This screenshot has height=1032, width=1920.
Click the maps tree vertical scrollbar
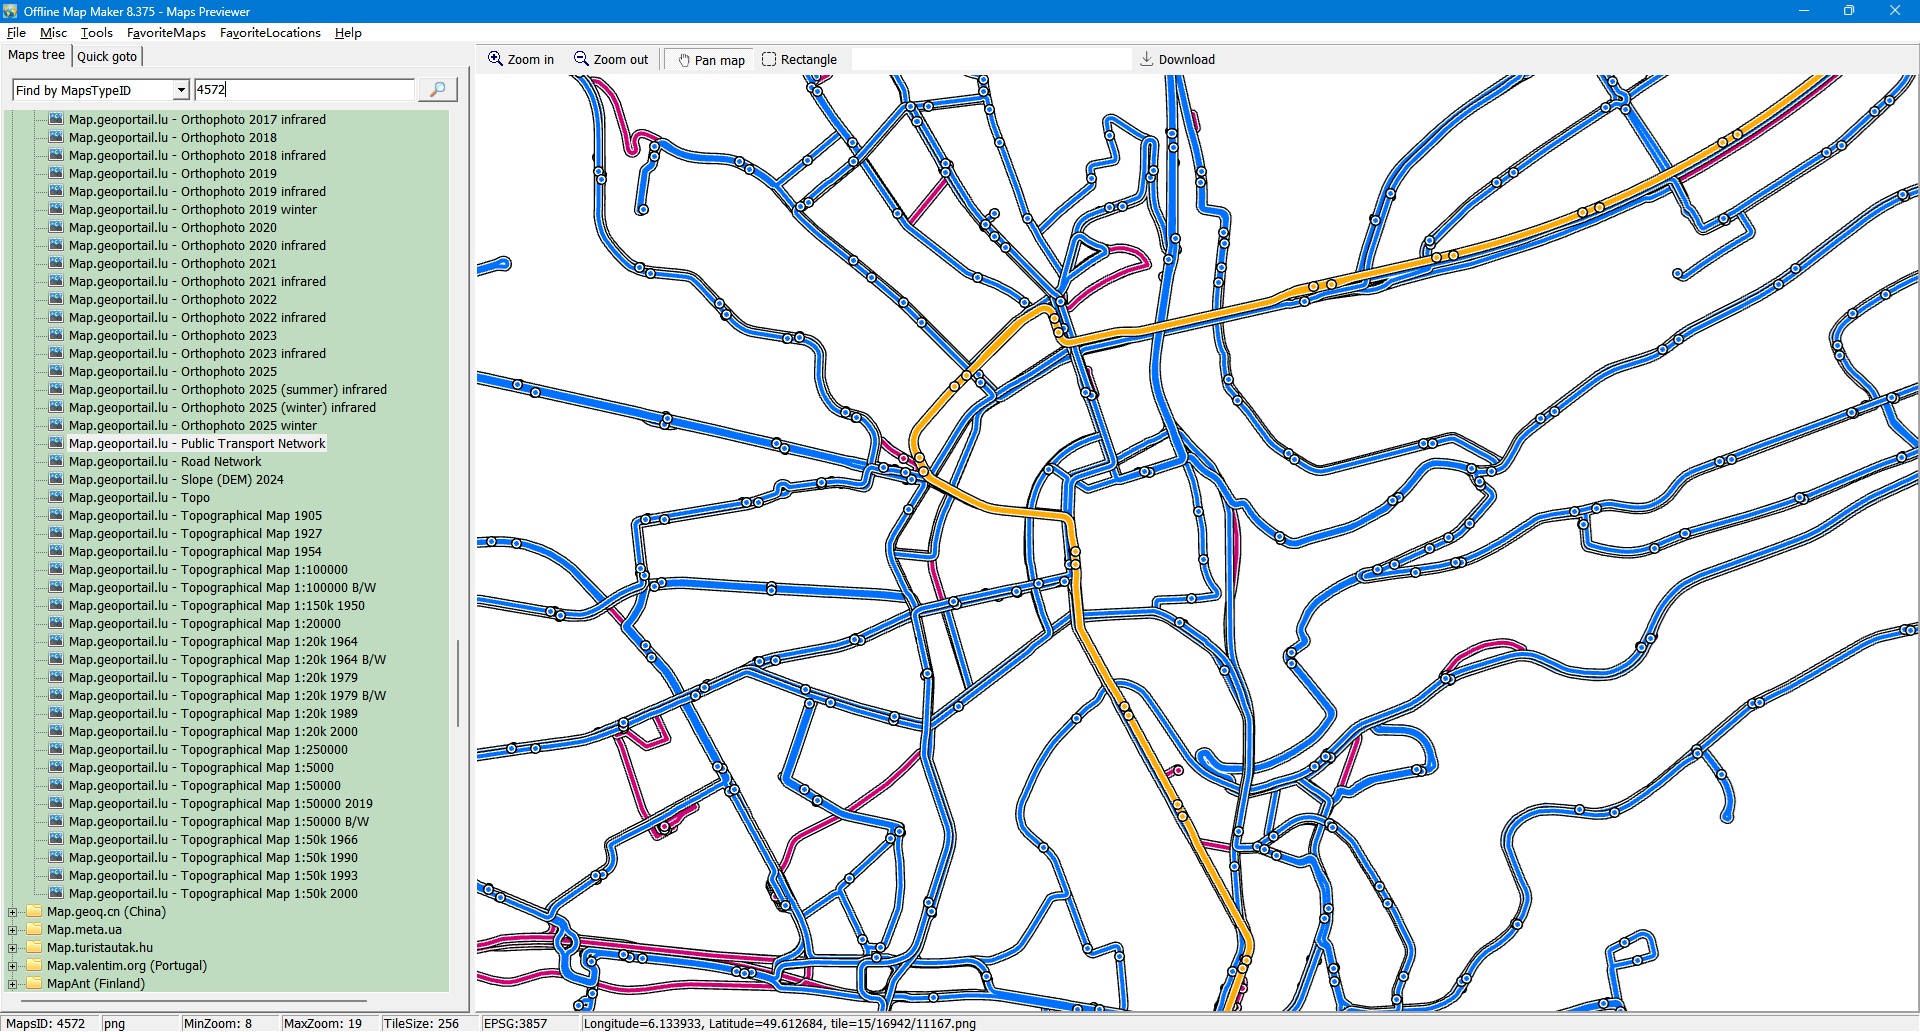click(x=458, y=684)
